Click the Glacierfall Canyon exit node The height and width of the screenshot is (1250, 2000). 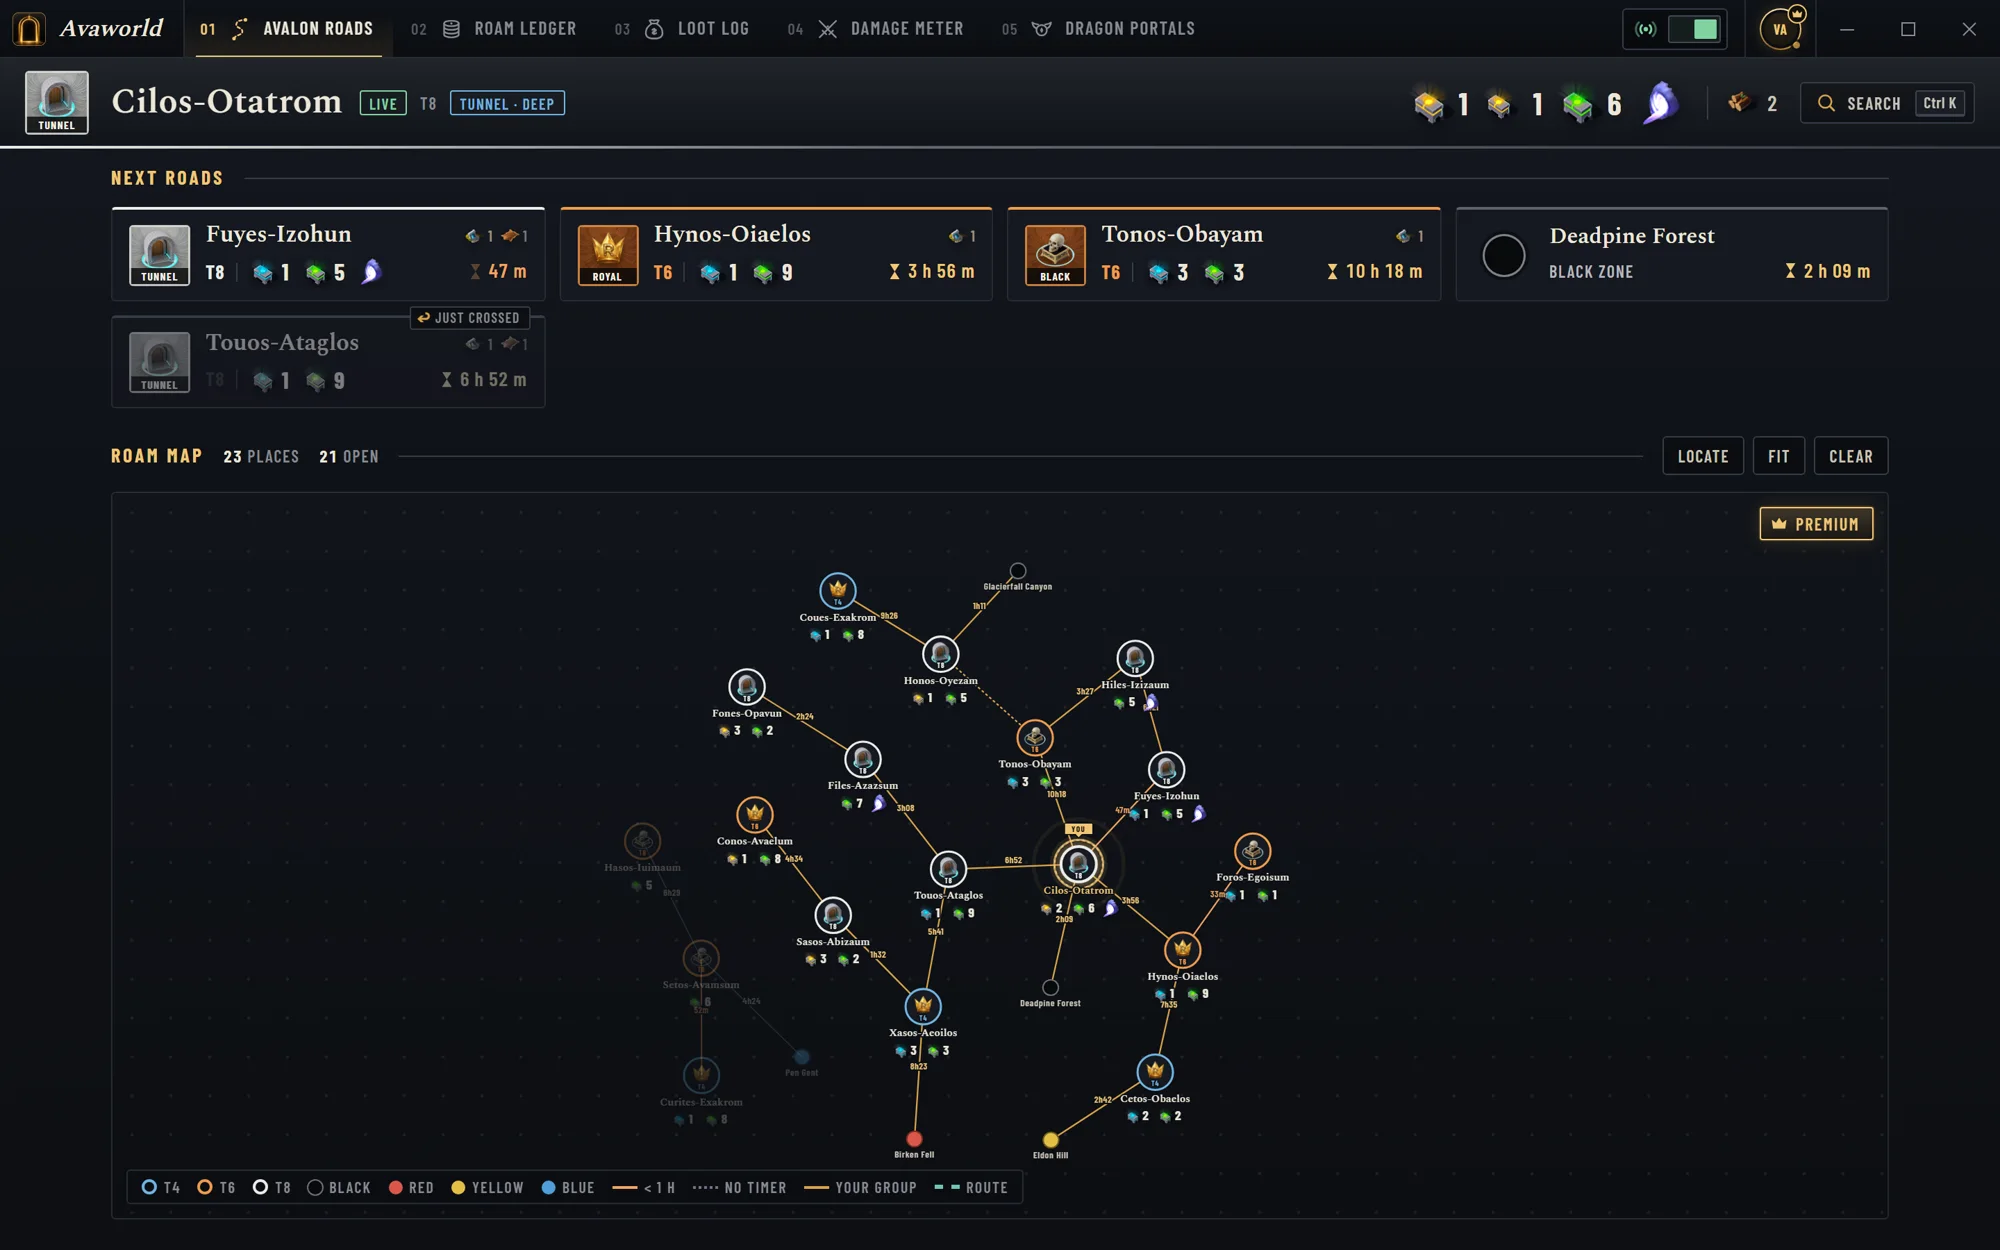1017,571
